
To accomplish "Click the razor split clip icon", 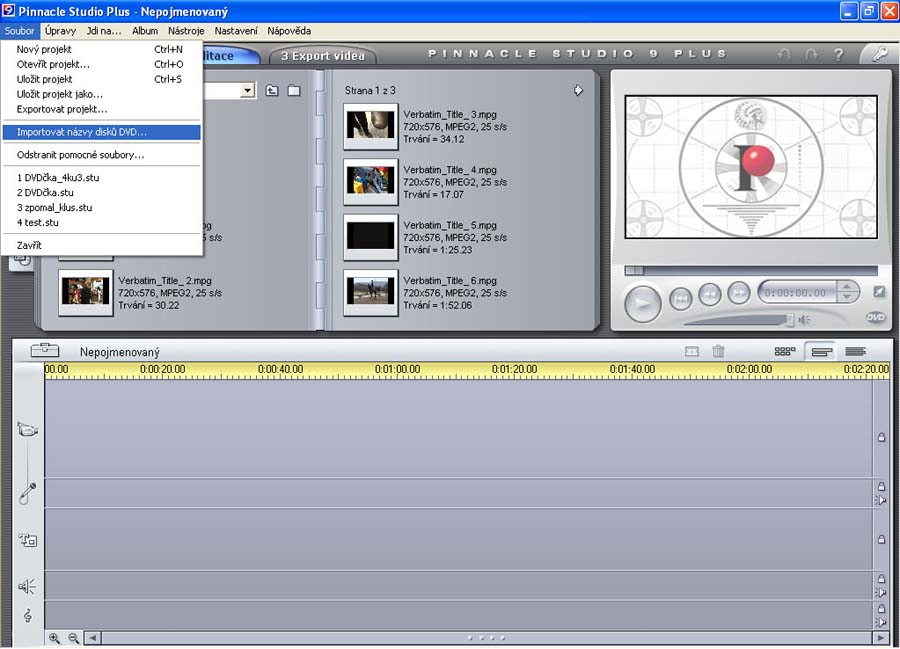I will [x=691, y=351].
